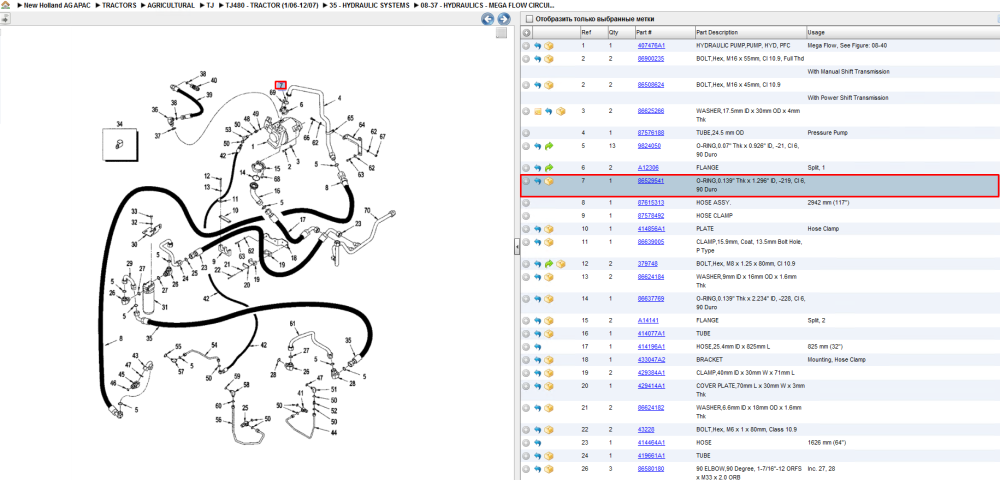The image size is (1000, 480).
Task: Toggle the selection circle for part 87576188
Action: (x=526, y=133)
